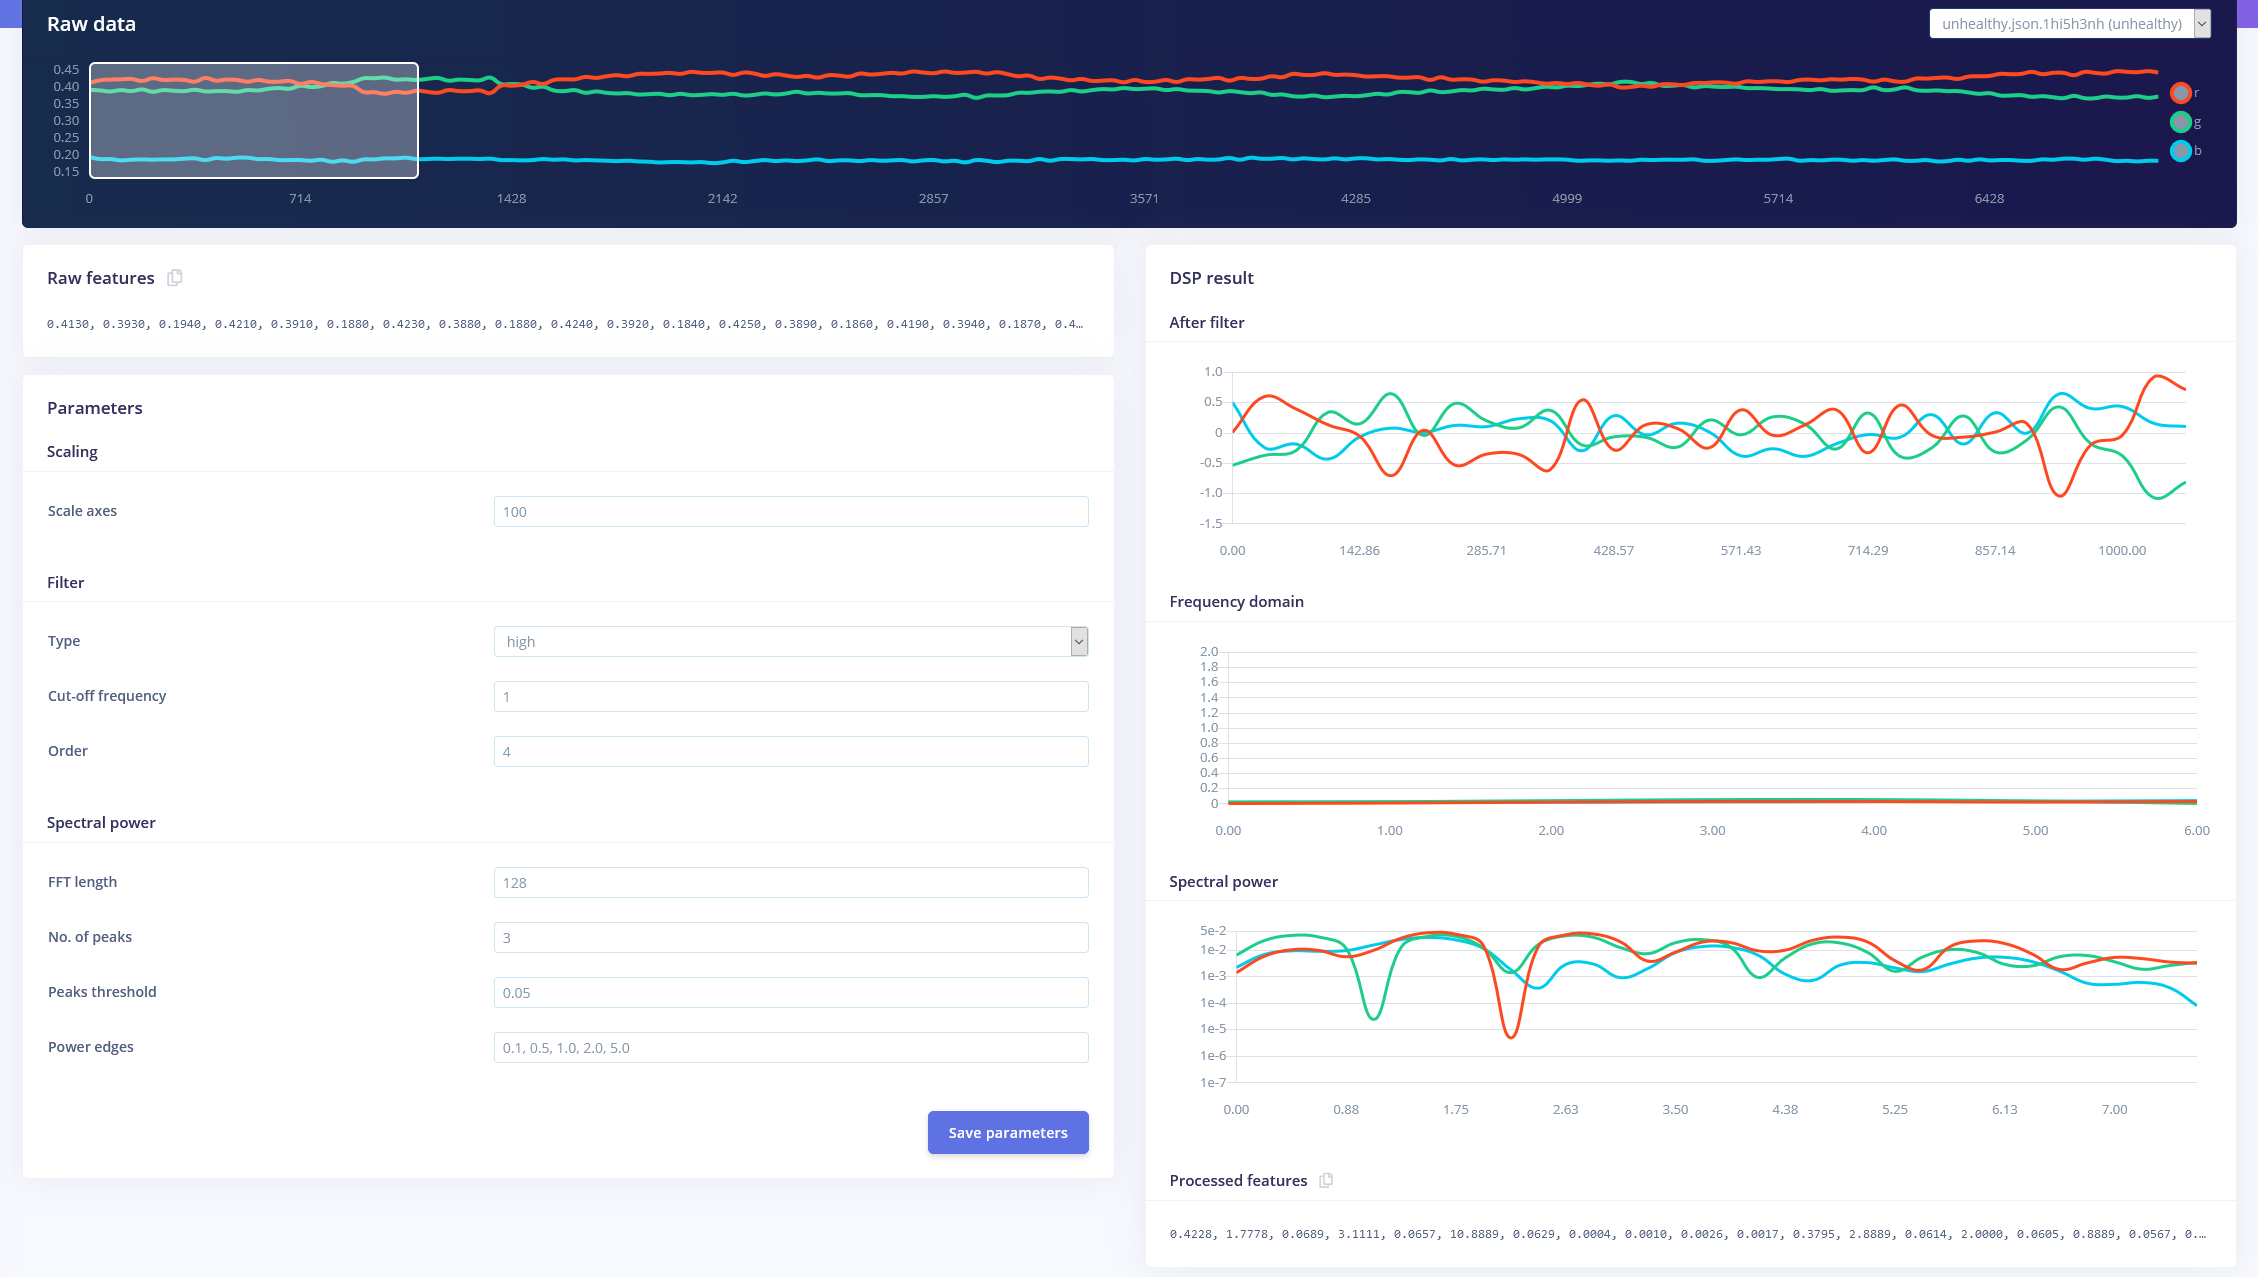Toggle the red 'r' axis legend

coord(2181,93)
